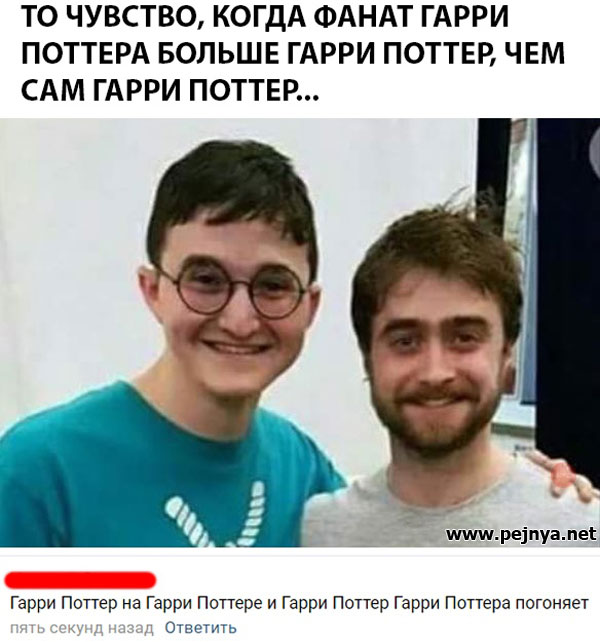This screenshot has width=600, height=642.
Task: Click the пять секунд назад timestamp
Action: pyautogui.click(x=82, y=628)
